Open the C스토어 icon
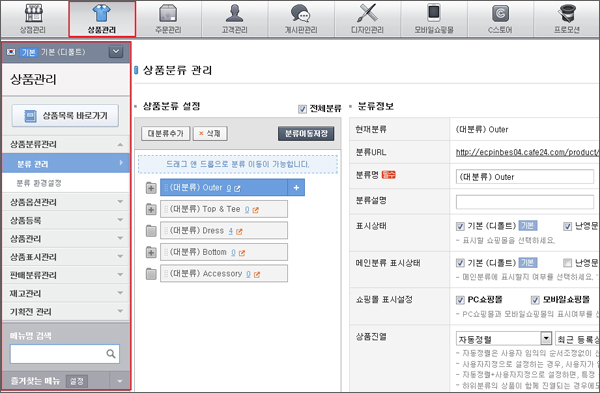 point(500,13)
